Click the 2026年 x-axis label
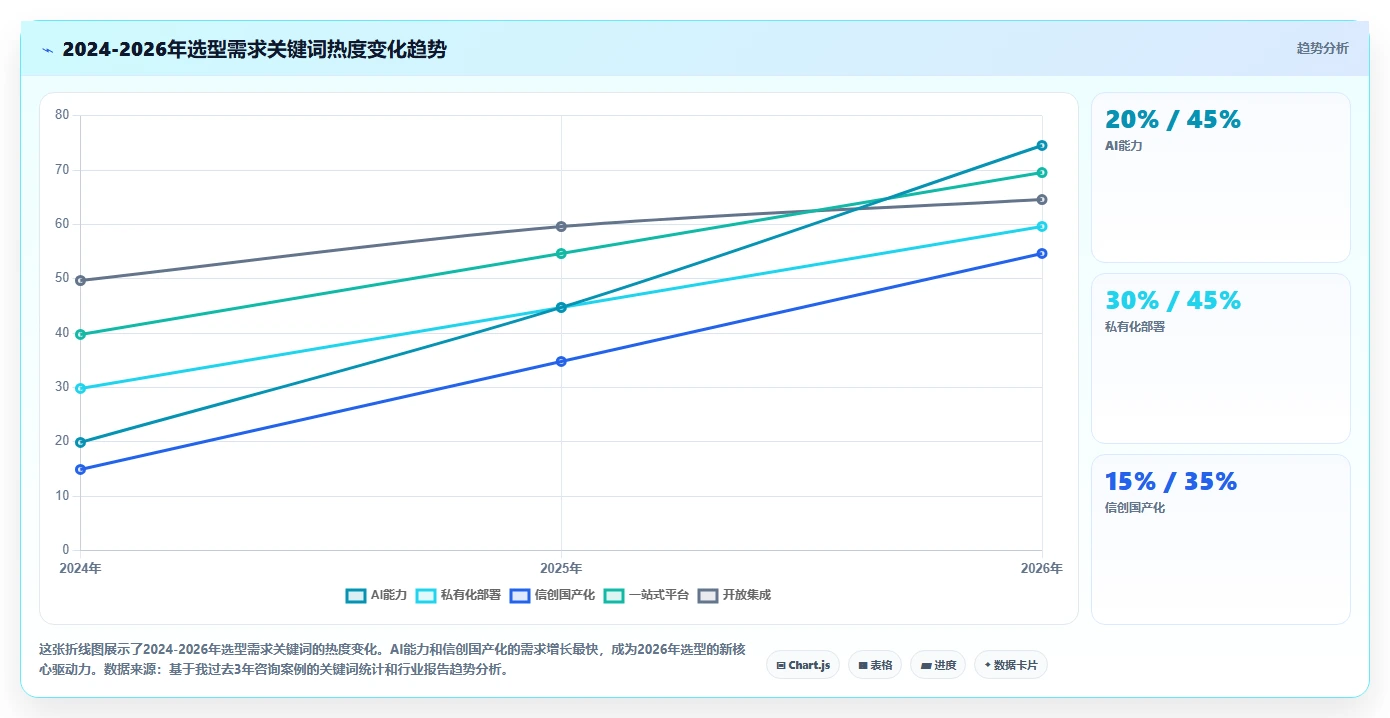The height and width of the screenshot is (718, 1390). pyautogui.click(x=1041, y=569)
